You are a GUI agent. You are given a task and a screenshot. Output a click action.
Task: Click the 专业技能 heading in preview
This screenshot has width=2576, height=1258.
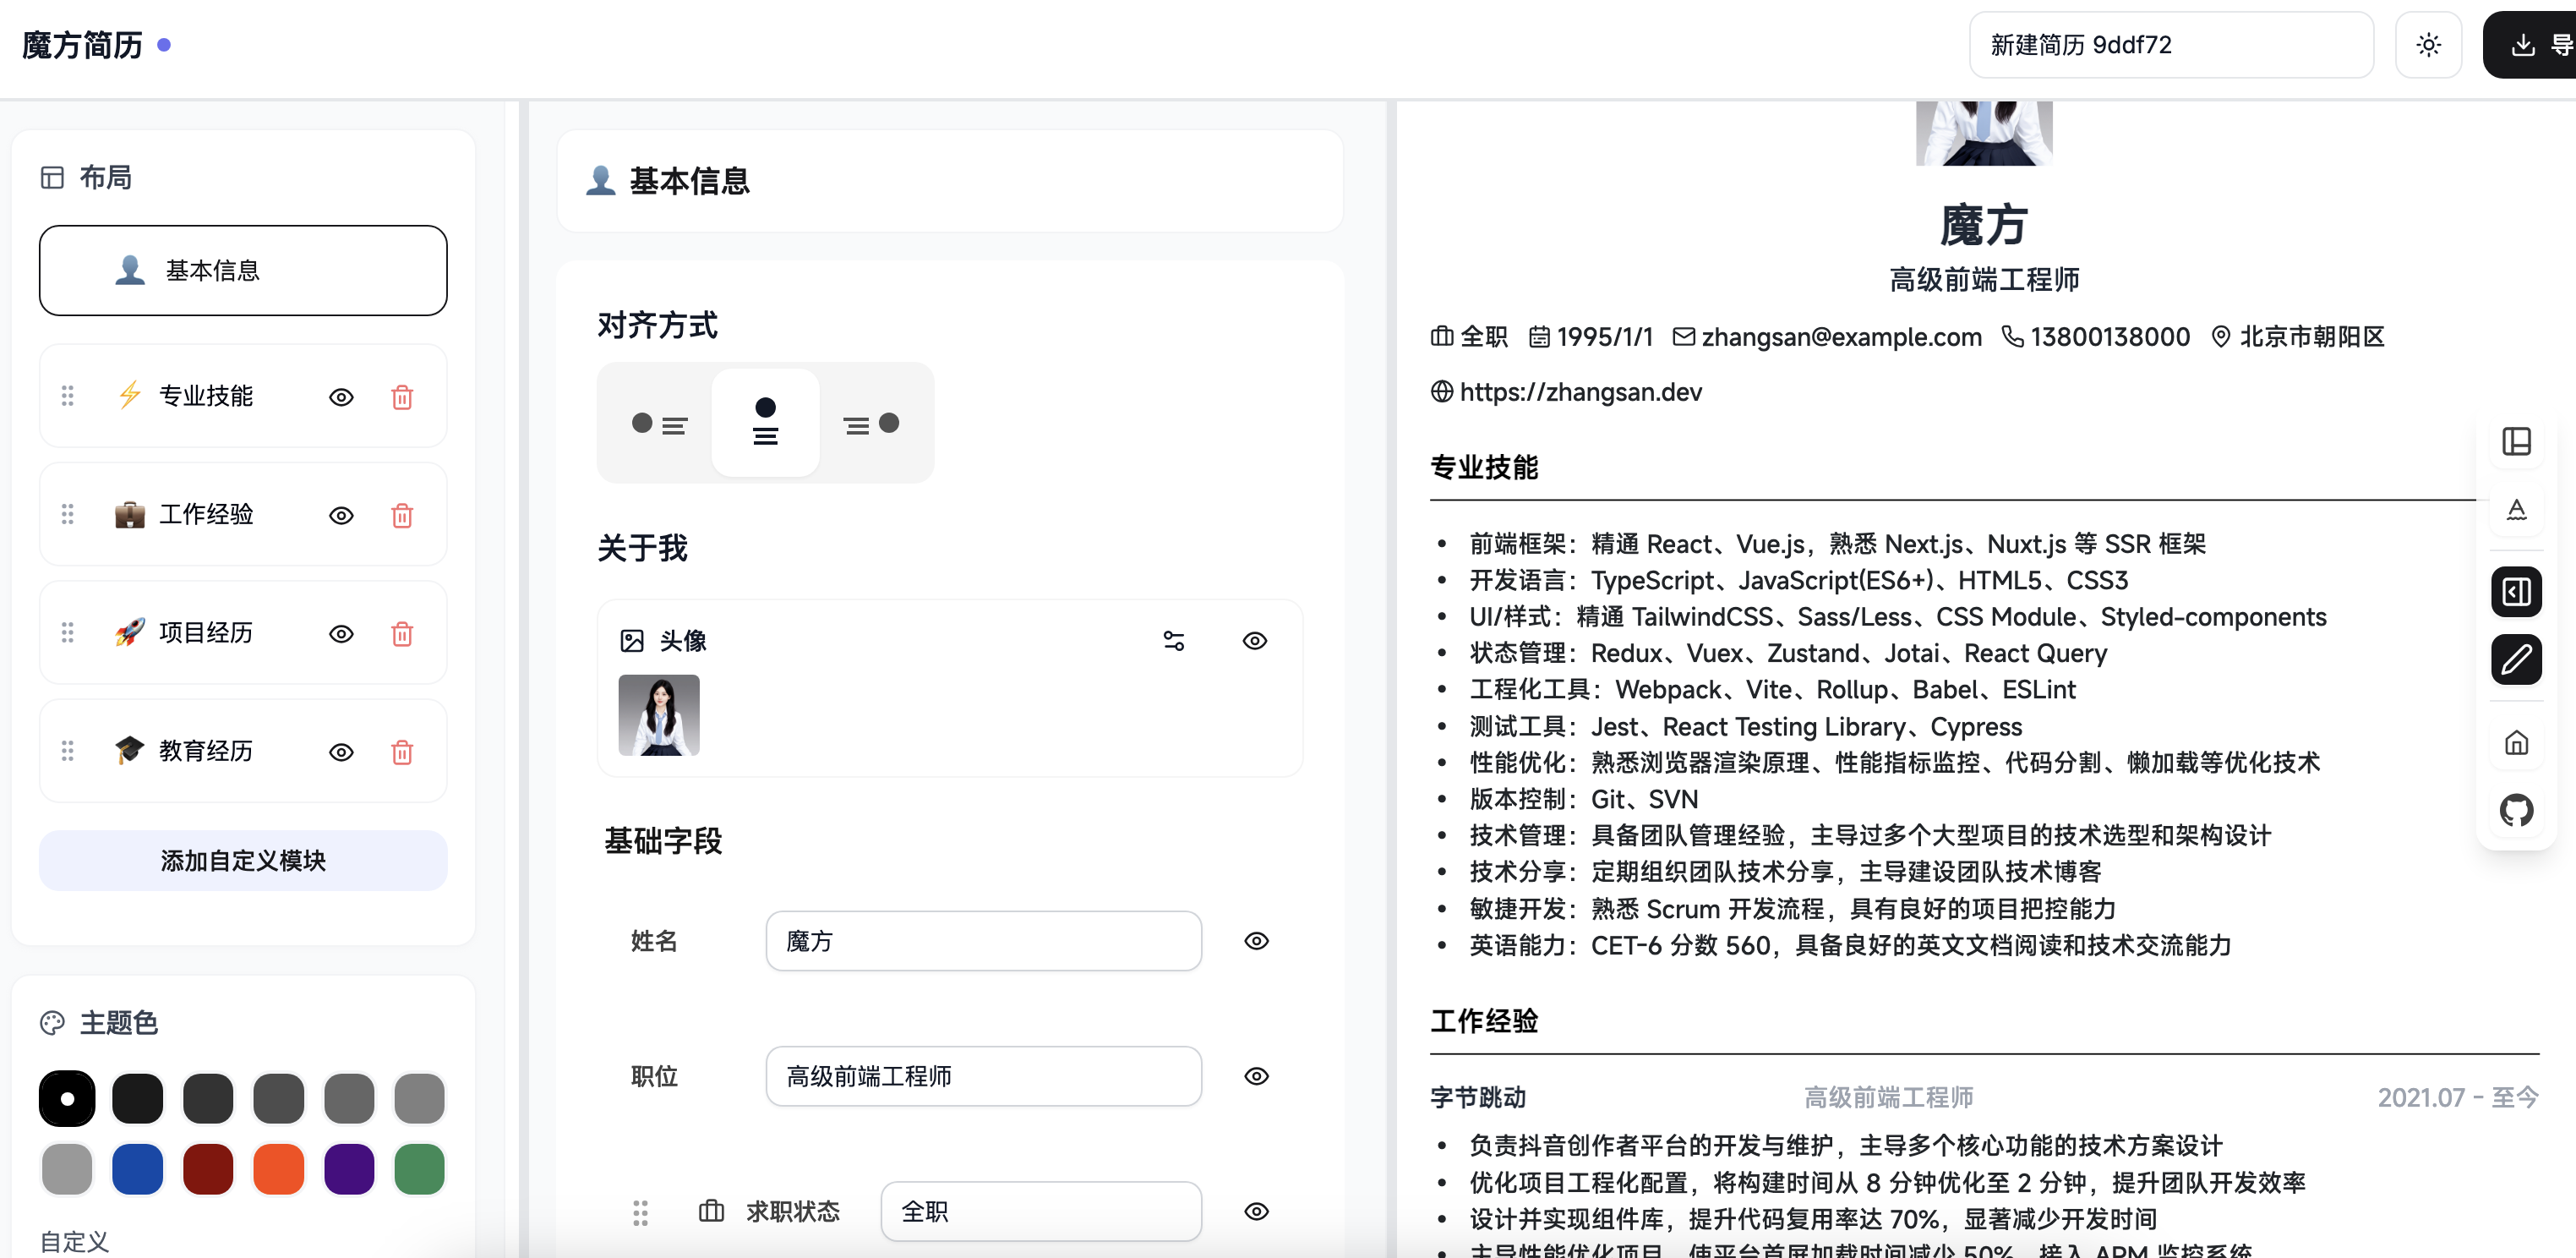click(1484, 467)
